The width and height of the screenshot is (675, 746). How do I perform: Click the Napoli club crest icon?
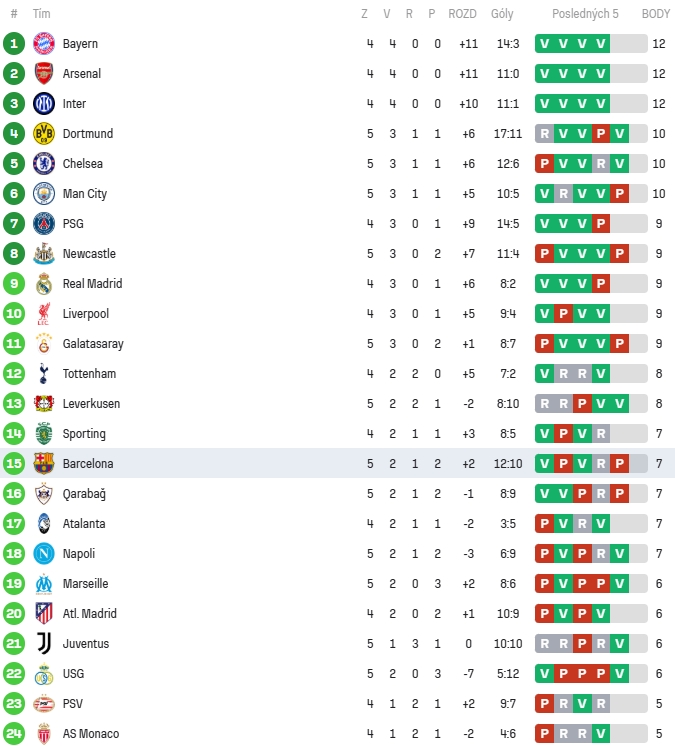[43, 554]
